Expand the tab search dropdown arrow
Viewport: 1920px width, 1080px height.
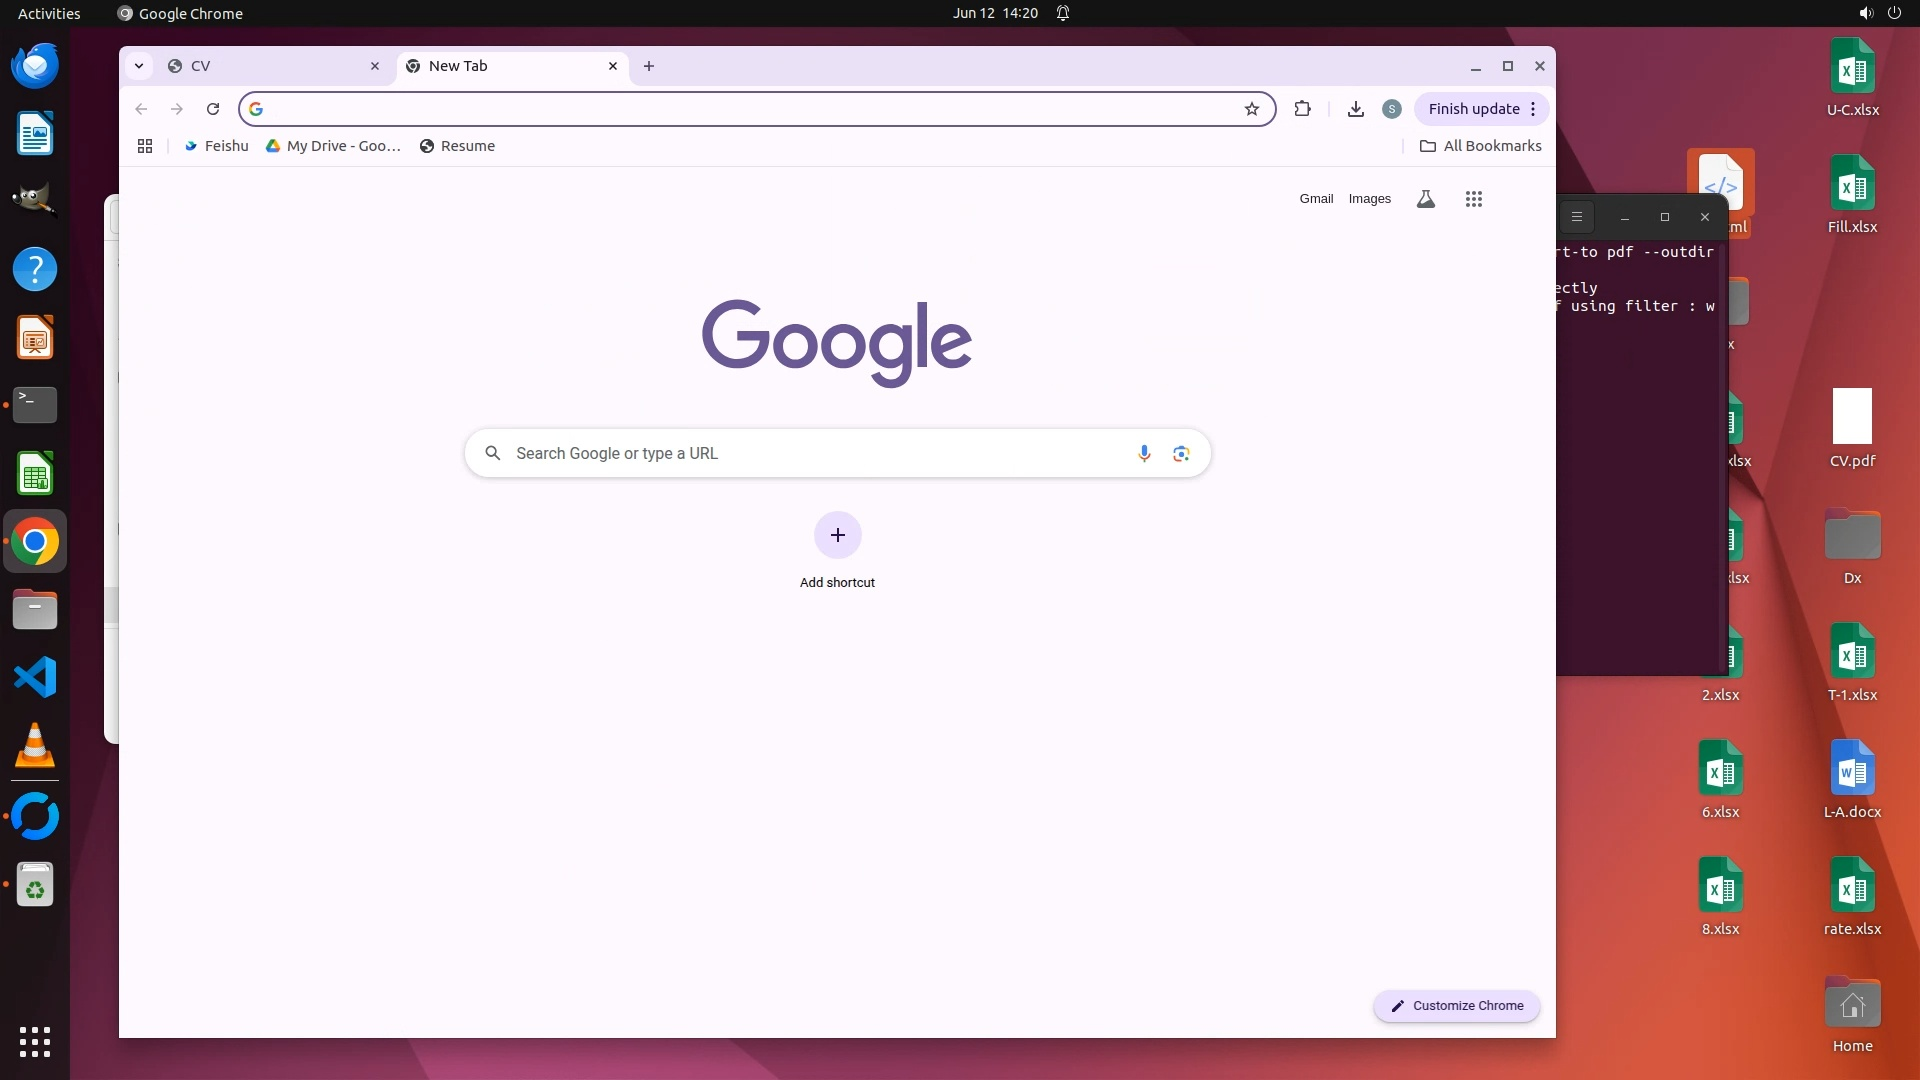[x=139, y=66]
